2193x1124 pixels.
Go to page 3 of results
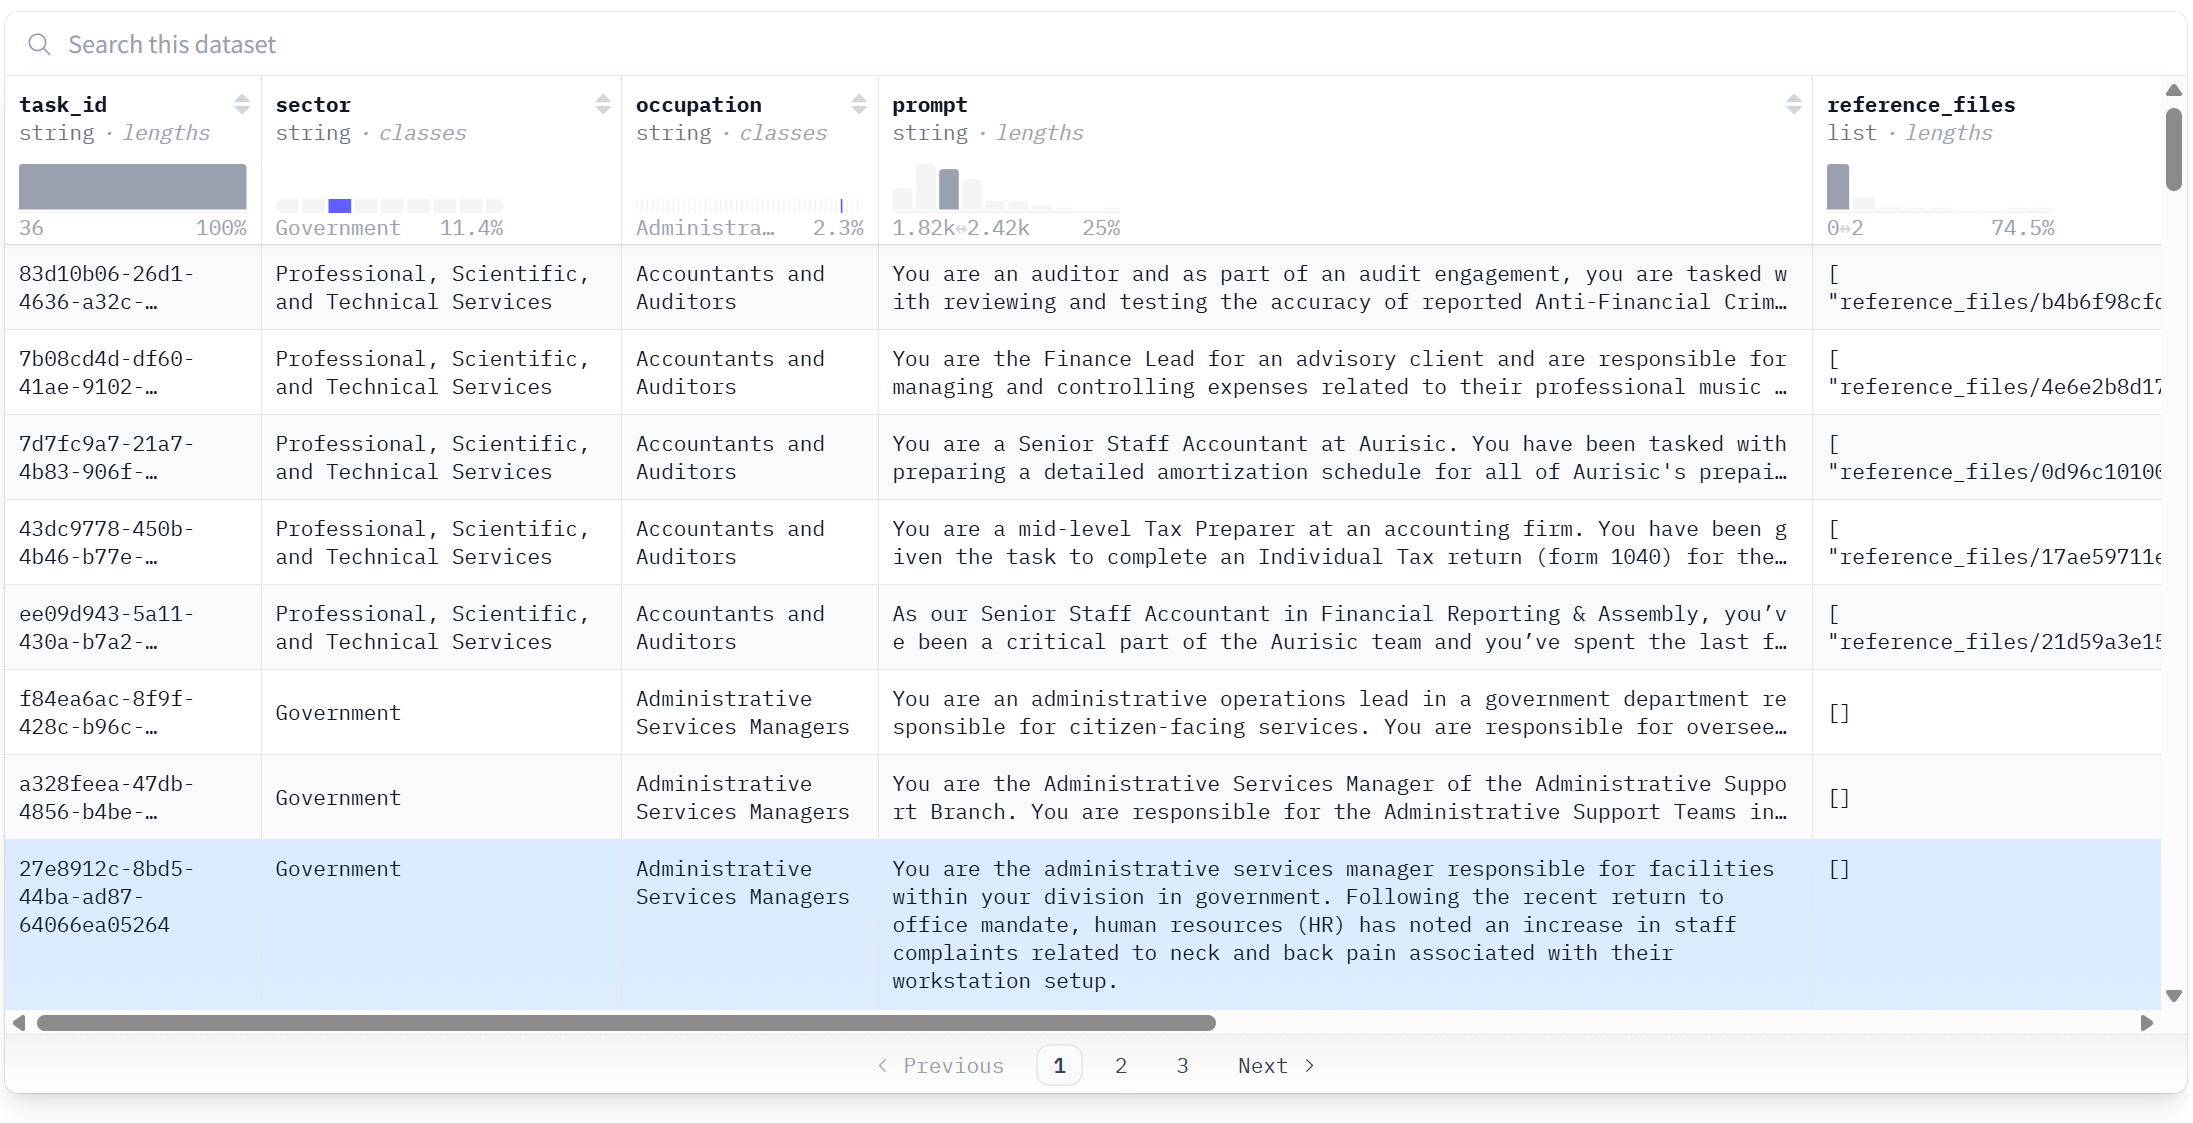[x=1182, y=1066]
